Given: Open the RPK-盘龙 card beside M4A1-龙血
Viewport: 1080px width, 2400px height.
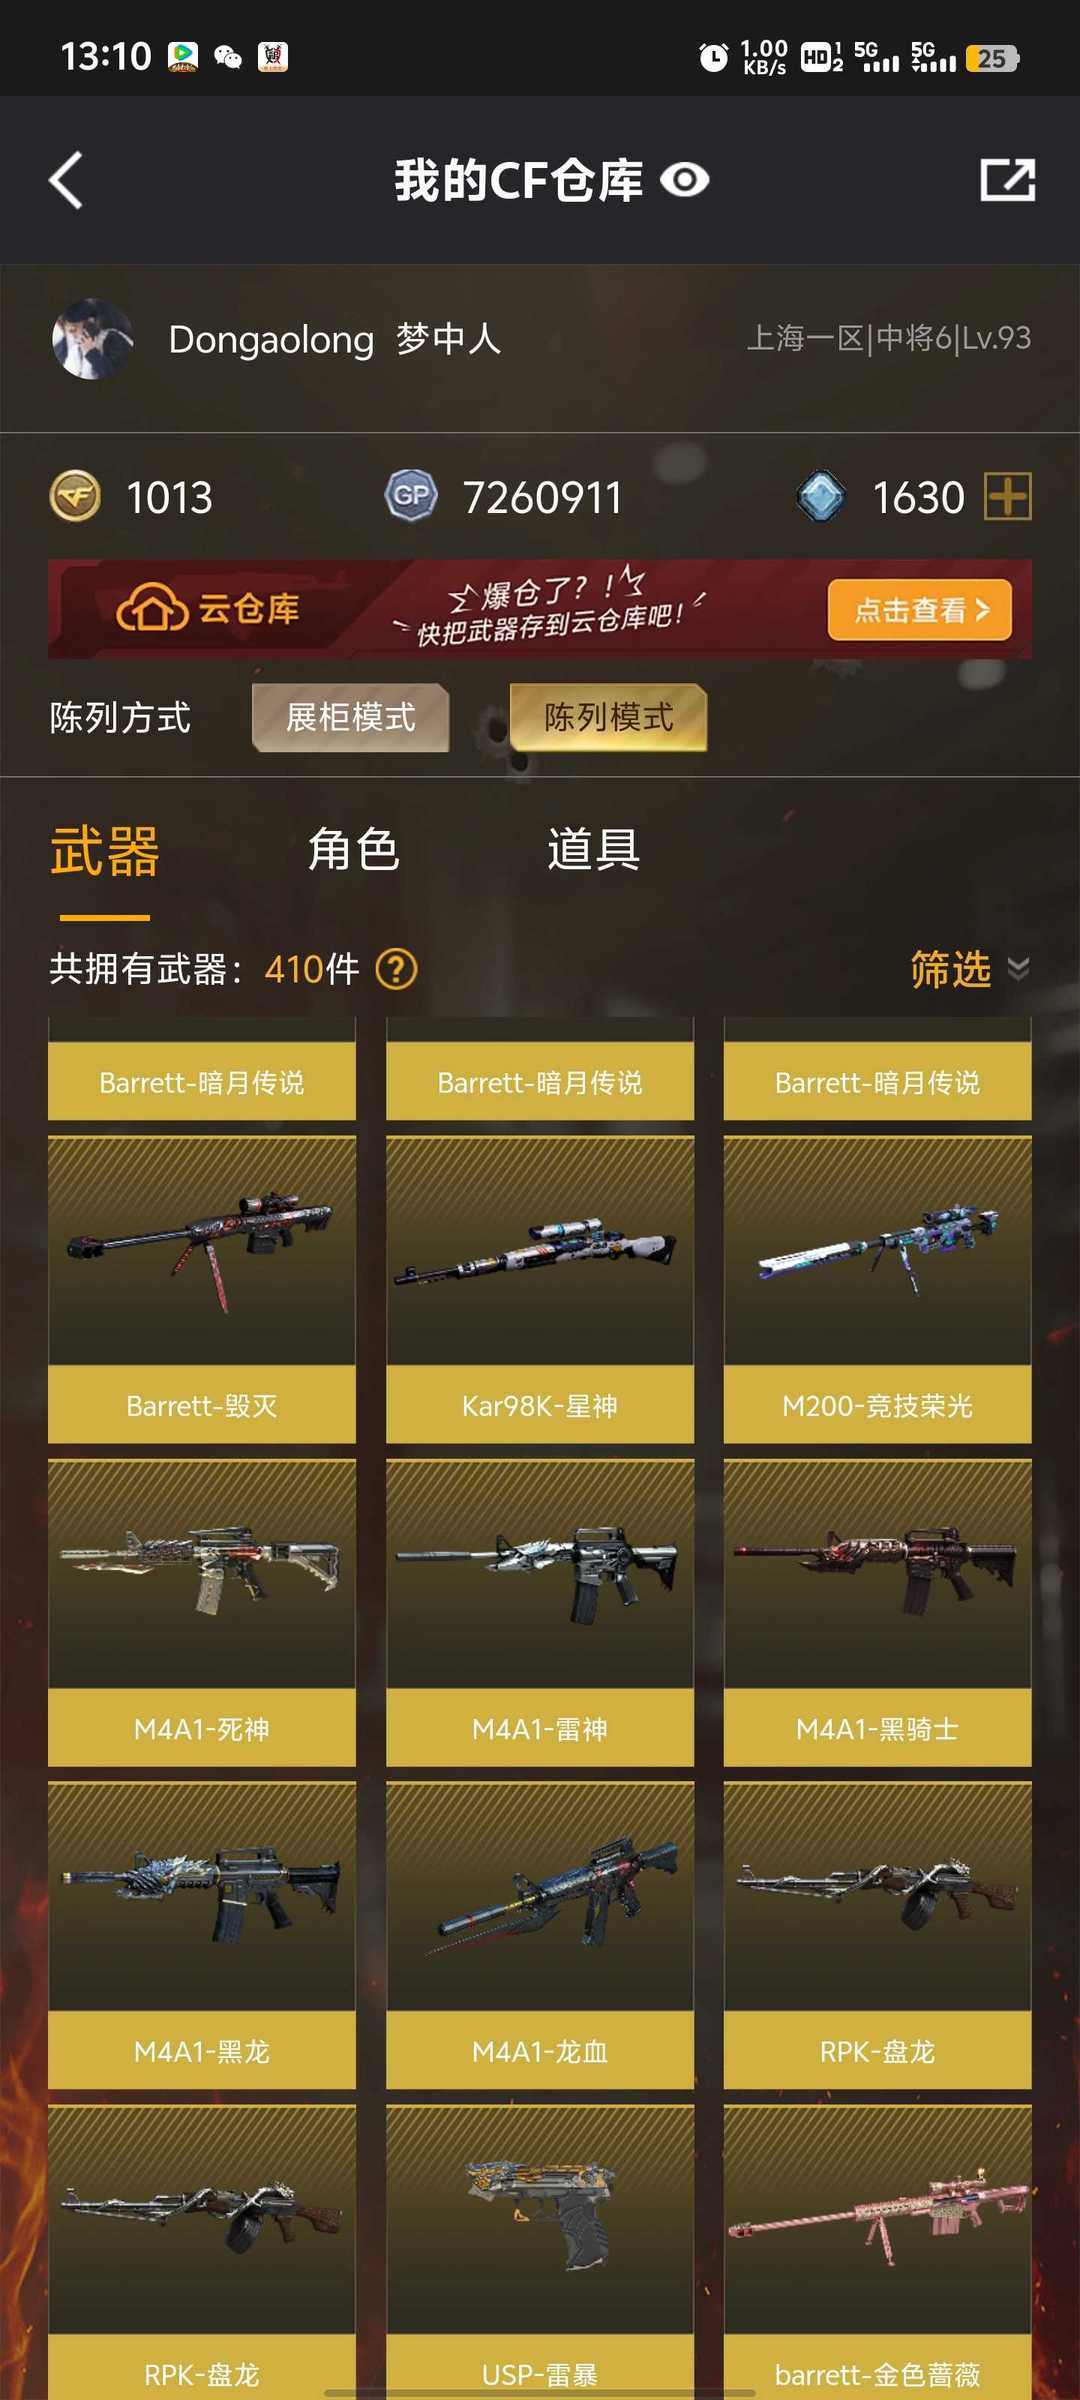Looking at the screenshot, I should click(x=878, y=1936).
